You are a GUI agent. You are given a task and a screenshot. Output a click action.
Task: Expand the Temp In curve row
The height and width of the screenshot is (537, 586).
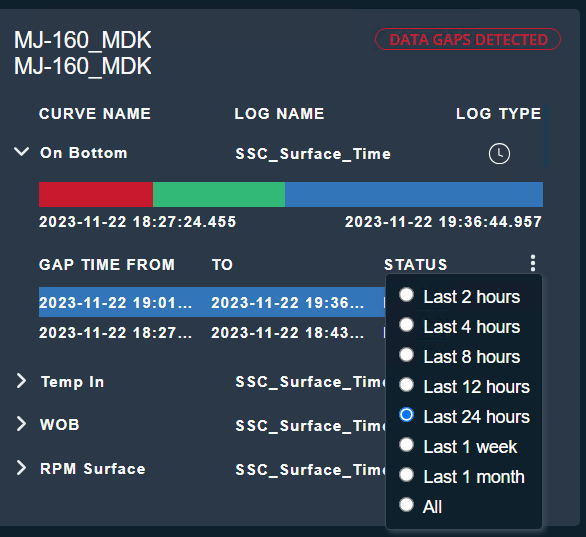click(x=21, y=381)
